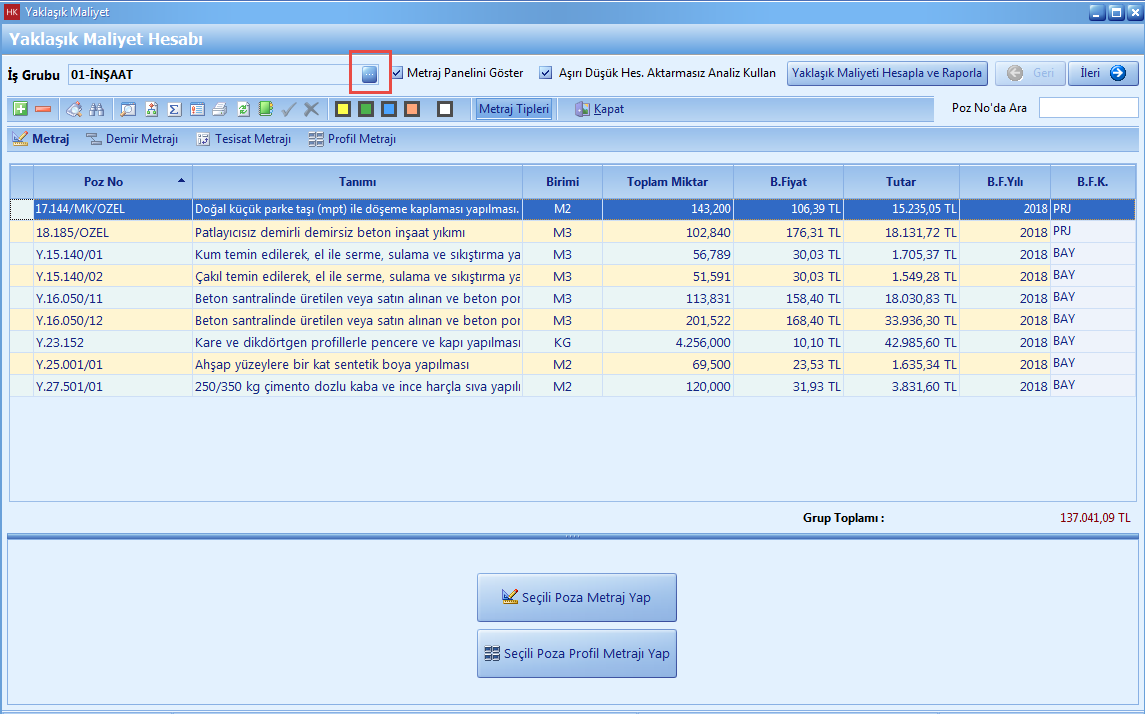Click the magnifier preview icon in toolbar
1145x714 pixels.
click(128, 109)
